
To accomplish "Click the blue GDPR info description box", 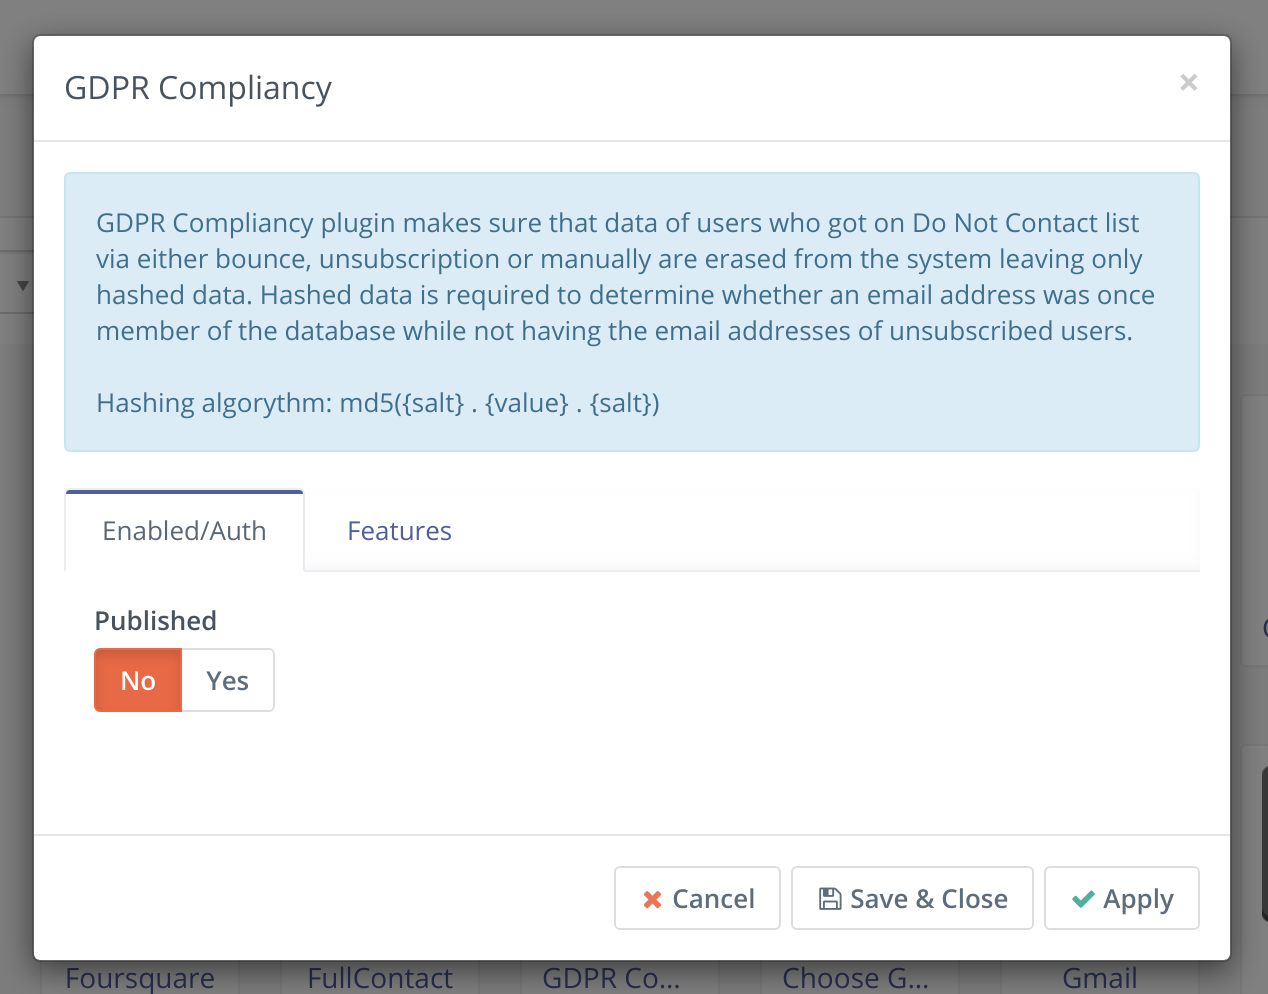I will coord(632,312).
